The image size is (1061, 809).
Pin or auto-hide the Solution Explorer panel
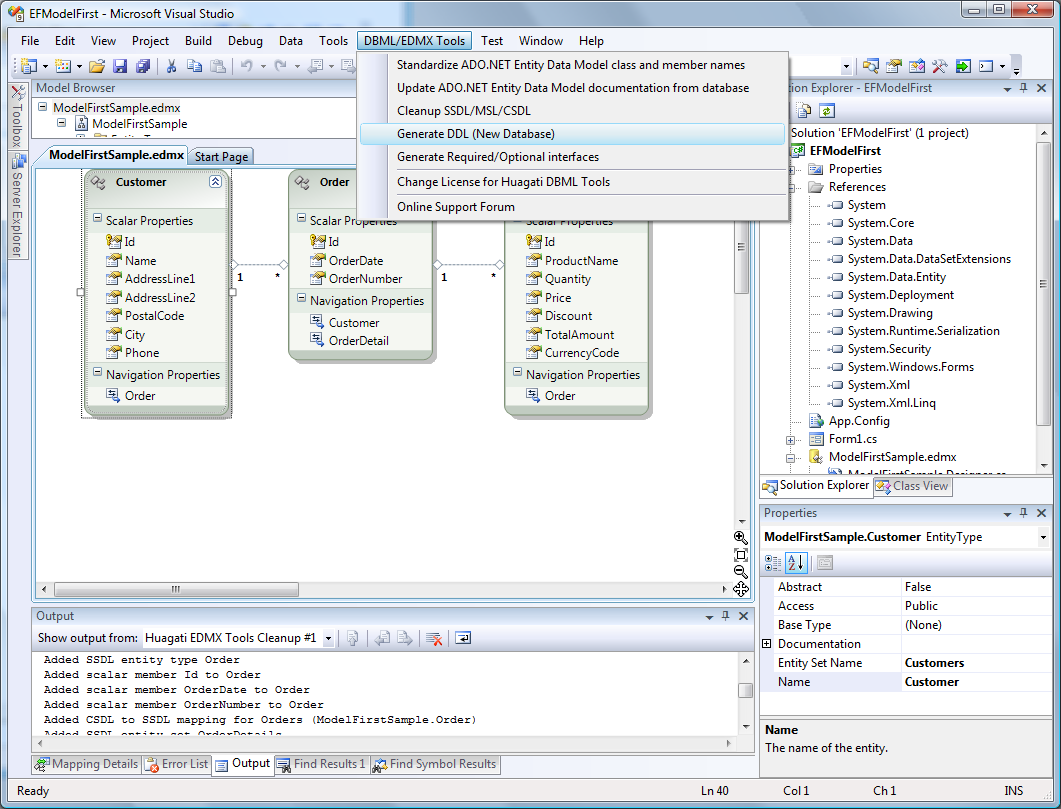(x=1024, y=88)
